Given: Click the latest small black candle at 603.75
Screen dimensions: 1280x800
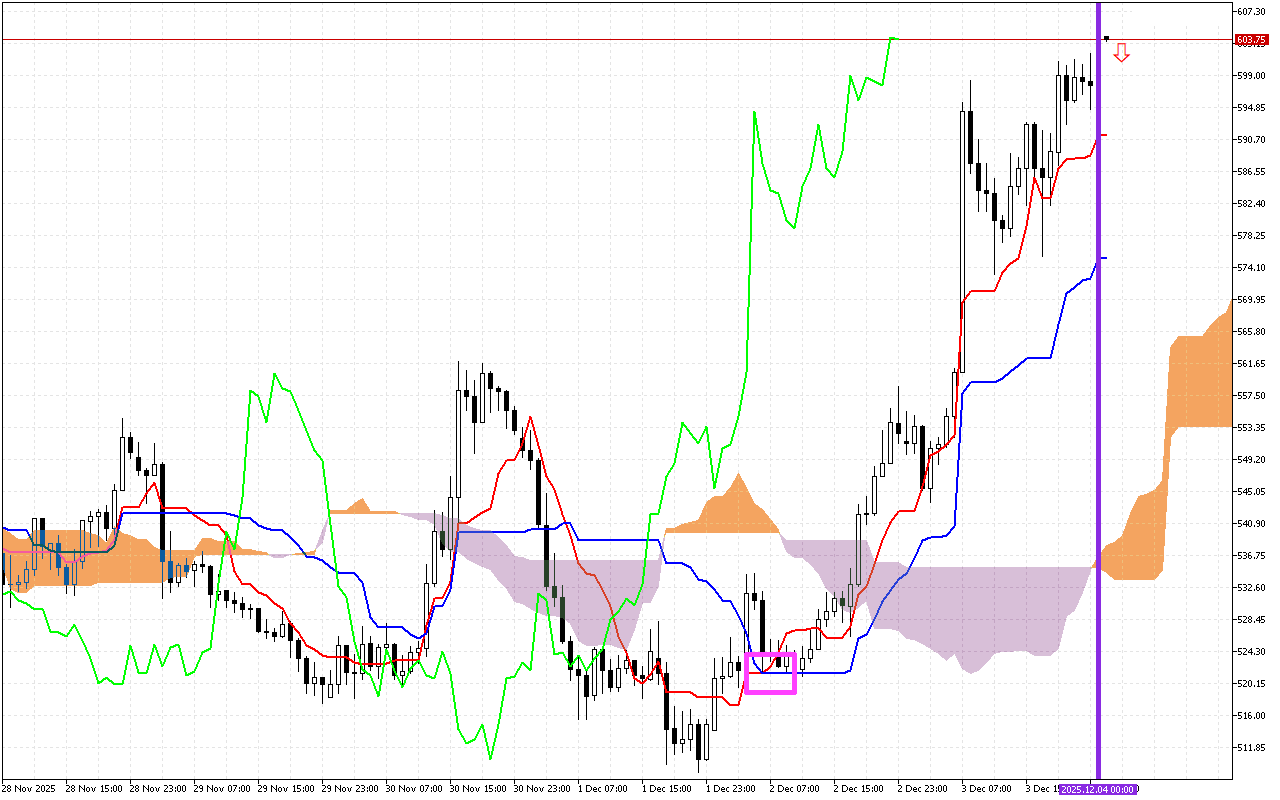Looking at the screenshot, I should point(1107,38).
